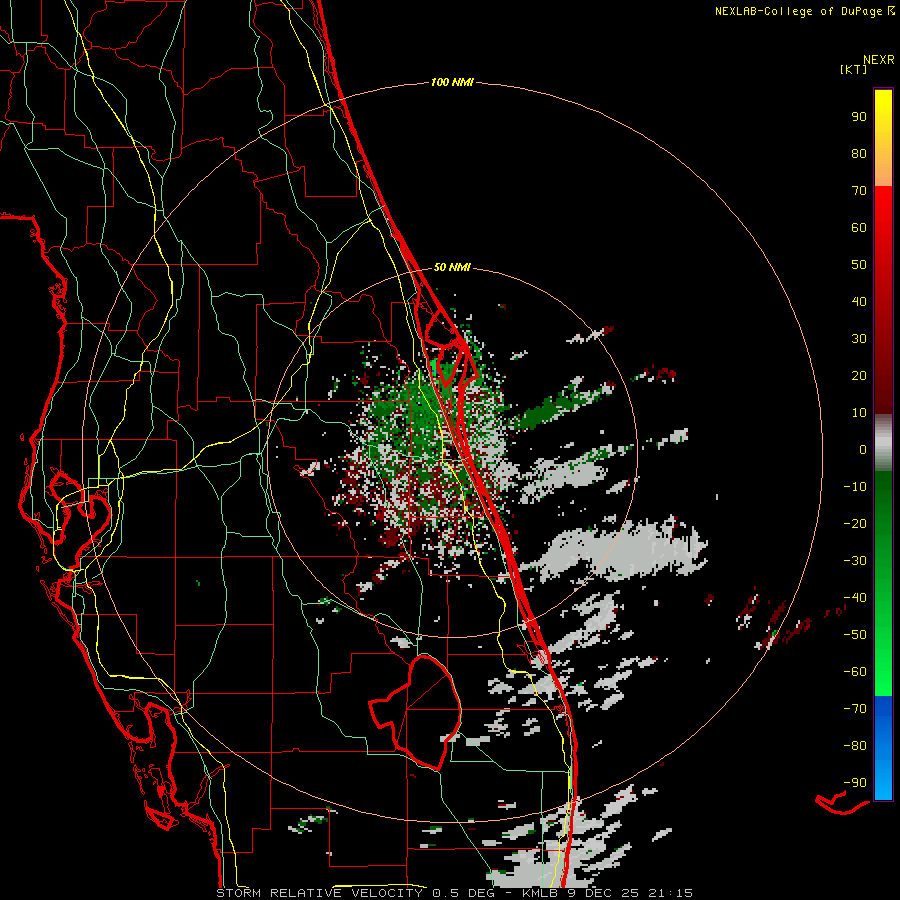This screenshot has height=900, width=900.
Task: Click the 80 value on the velocity scale
Action: 859,153
